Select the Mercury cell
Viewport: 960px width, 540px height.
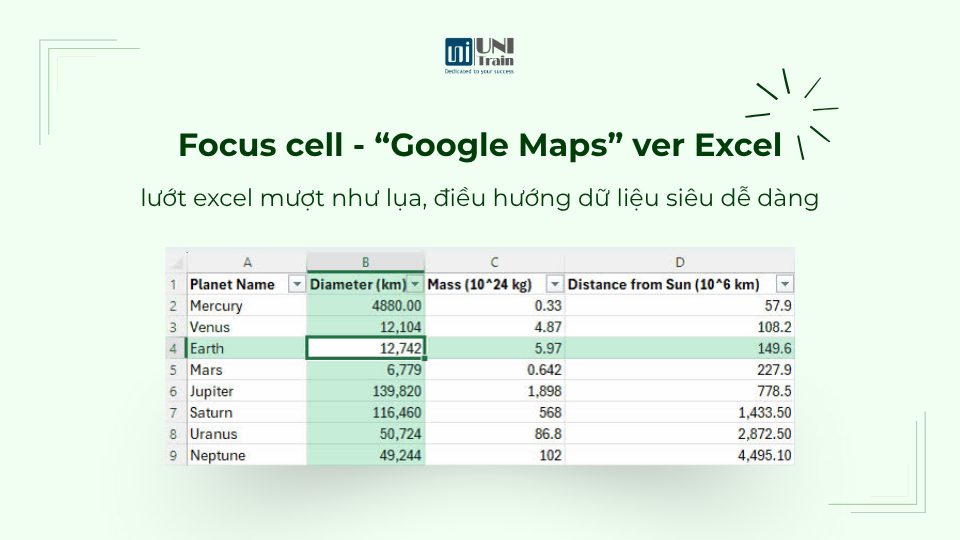(x=247, y=306)
